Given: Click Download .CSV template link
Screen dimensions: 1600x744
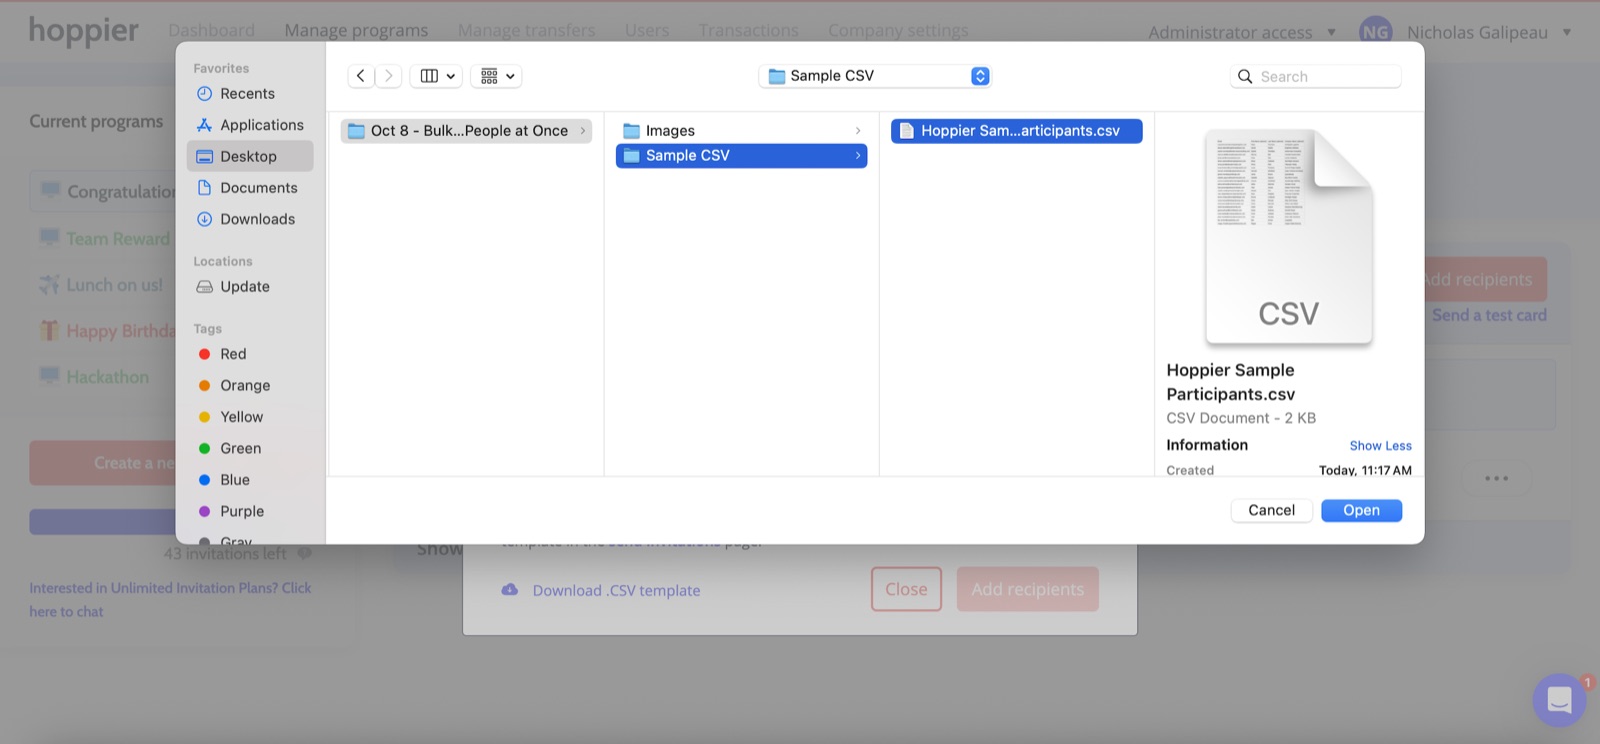Looking at the screenshot, I should (x=616, y=591).
